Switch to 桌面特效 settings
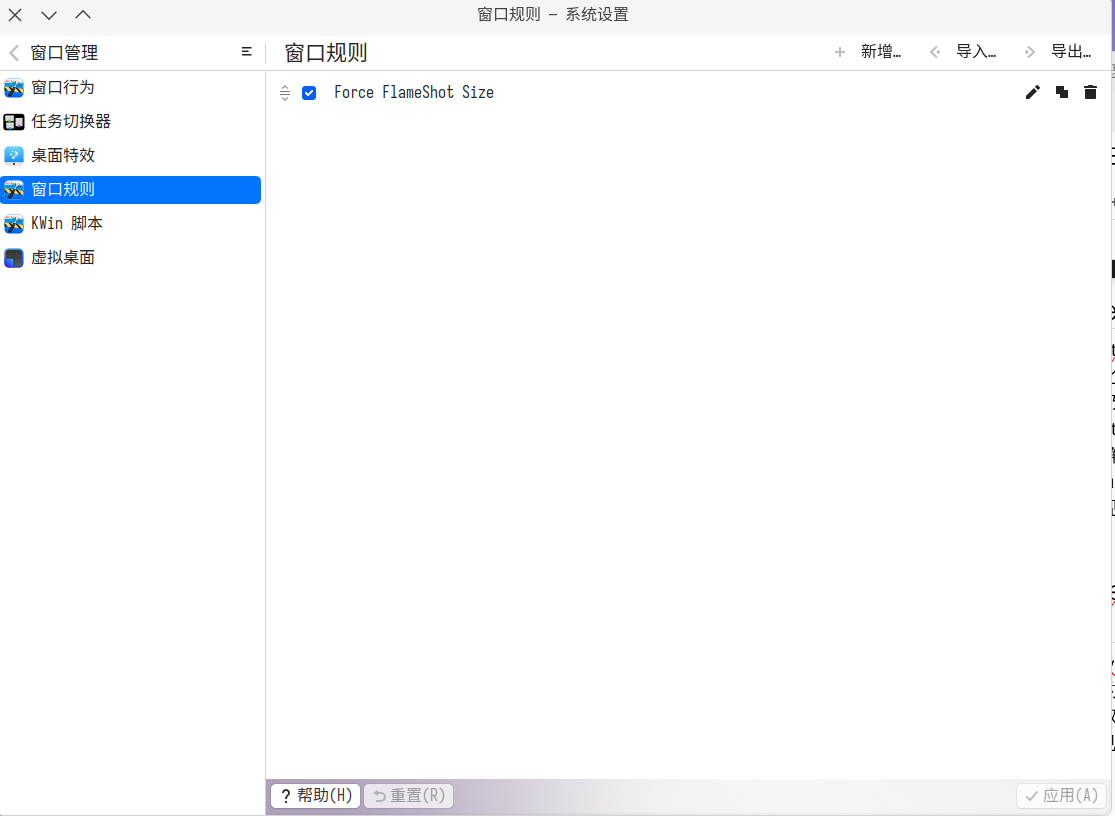The width and height of the screenshot is (1115, 816). click(63, 156)
